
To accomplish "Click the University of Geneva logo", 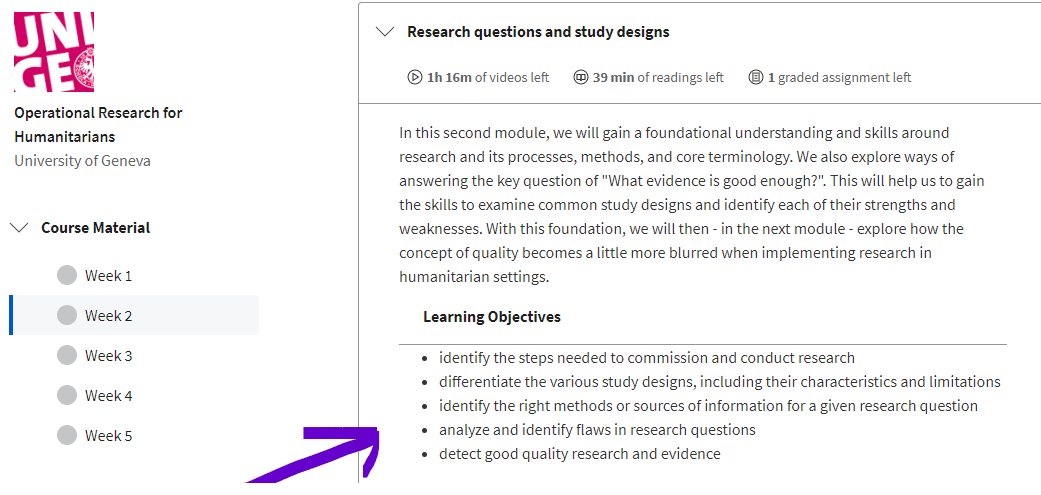I will pyautogui.click(x=54, y=52).
